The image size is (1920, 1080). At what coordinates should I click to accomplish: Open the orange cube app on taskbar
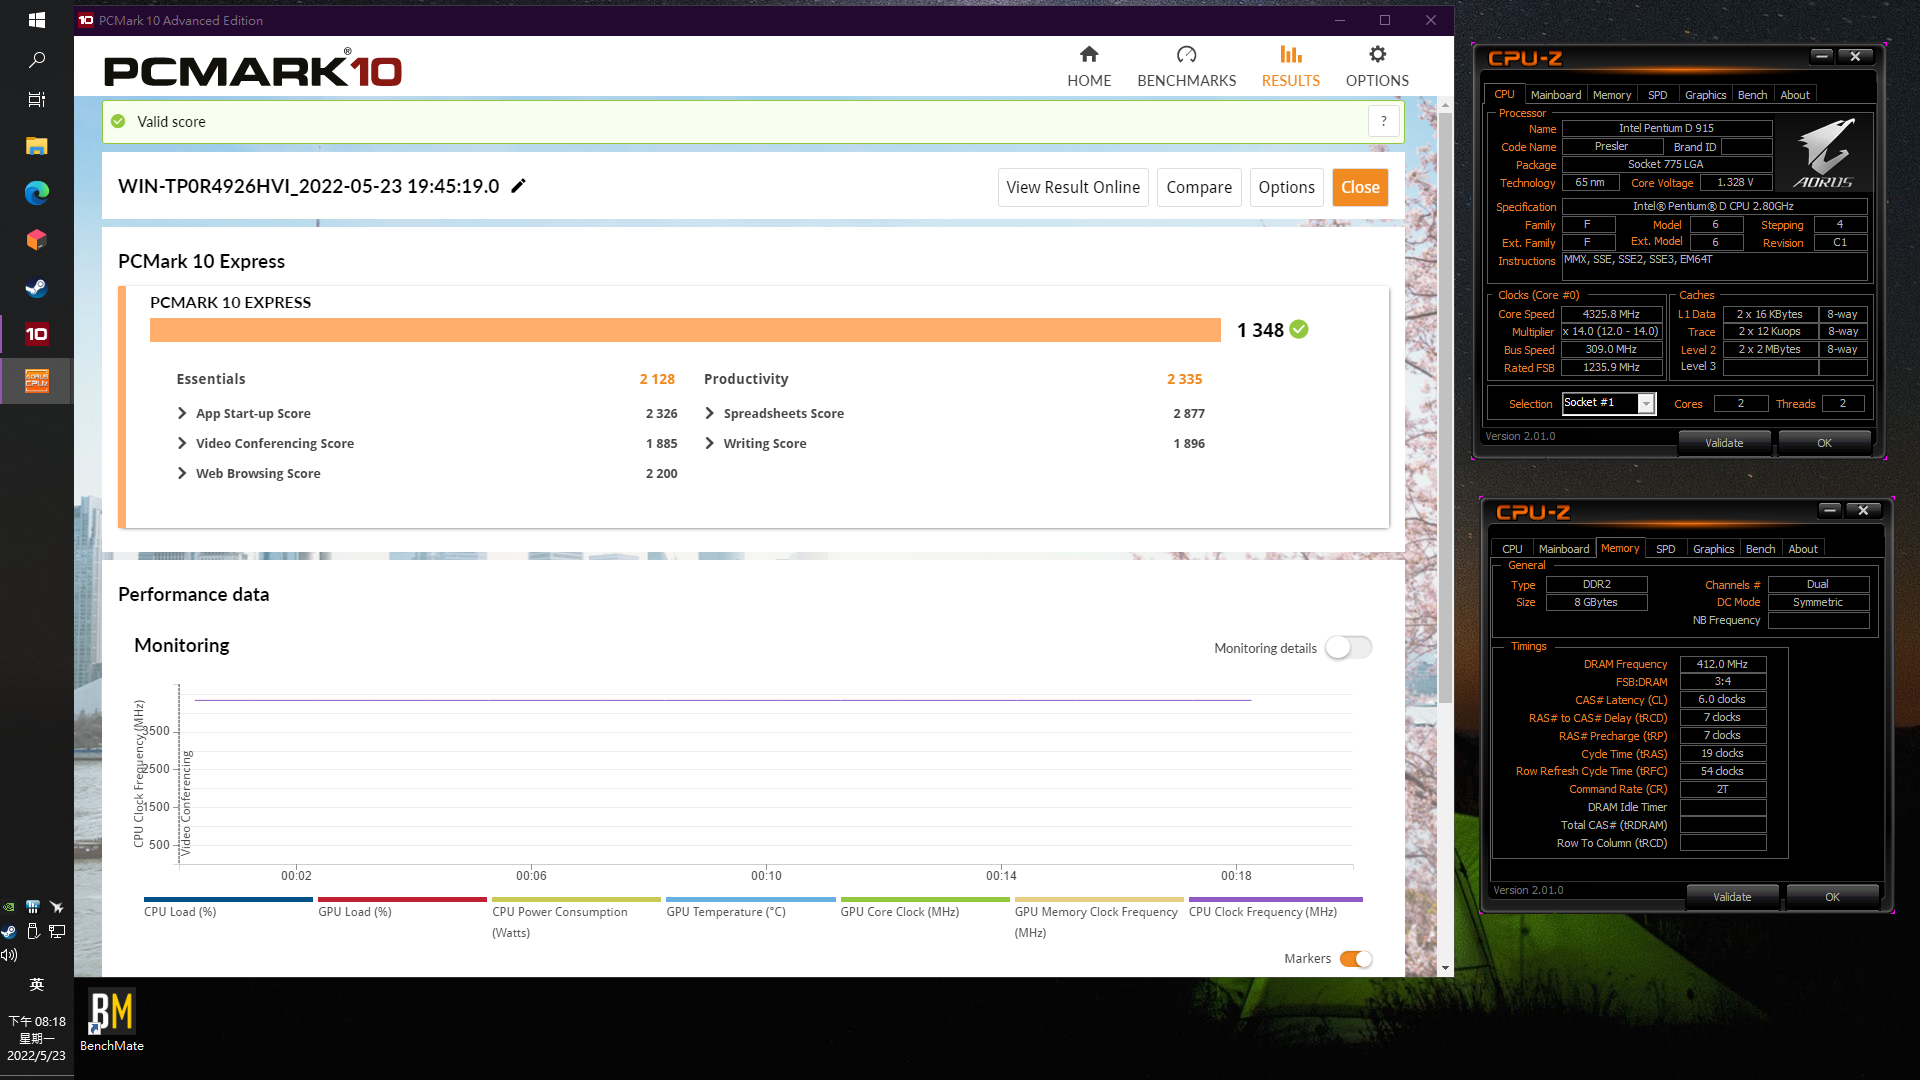36,240
